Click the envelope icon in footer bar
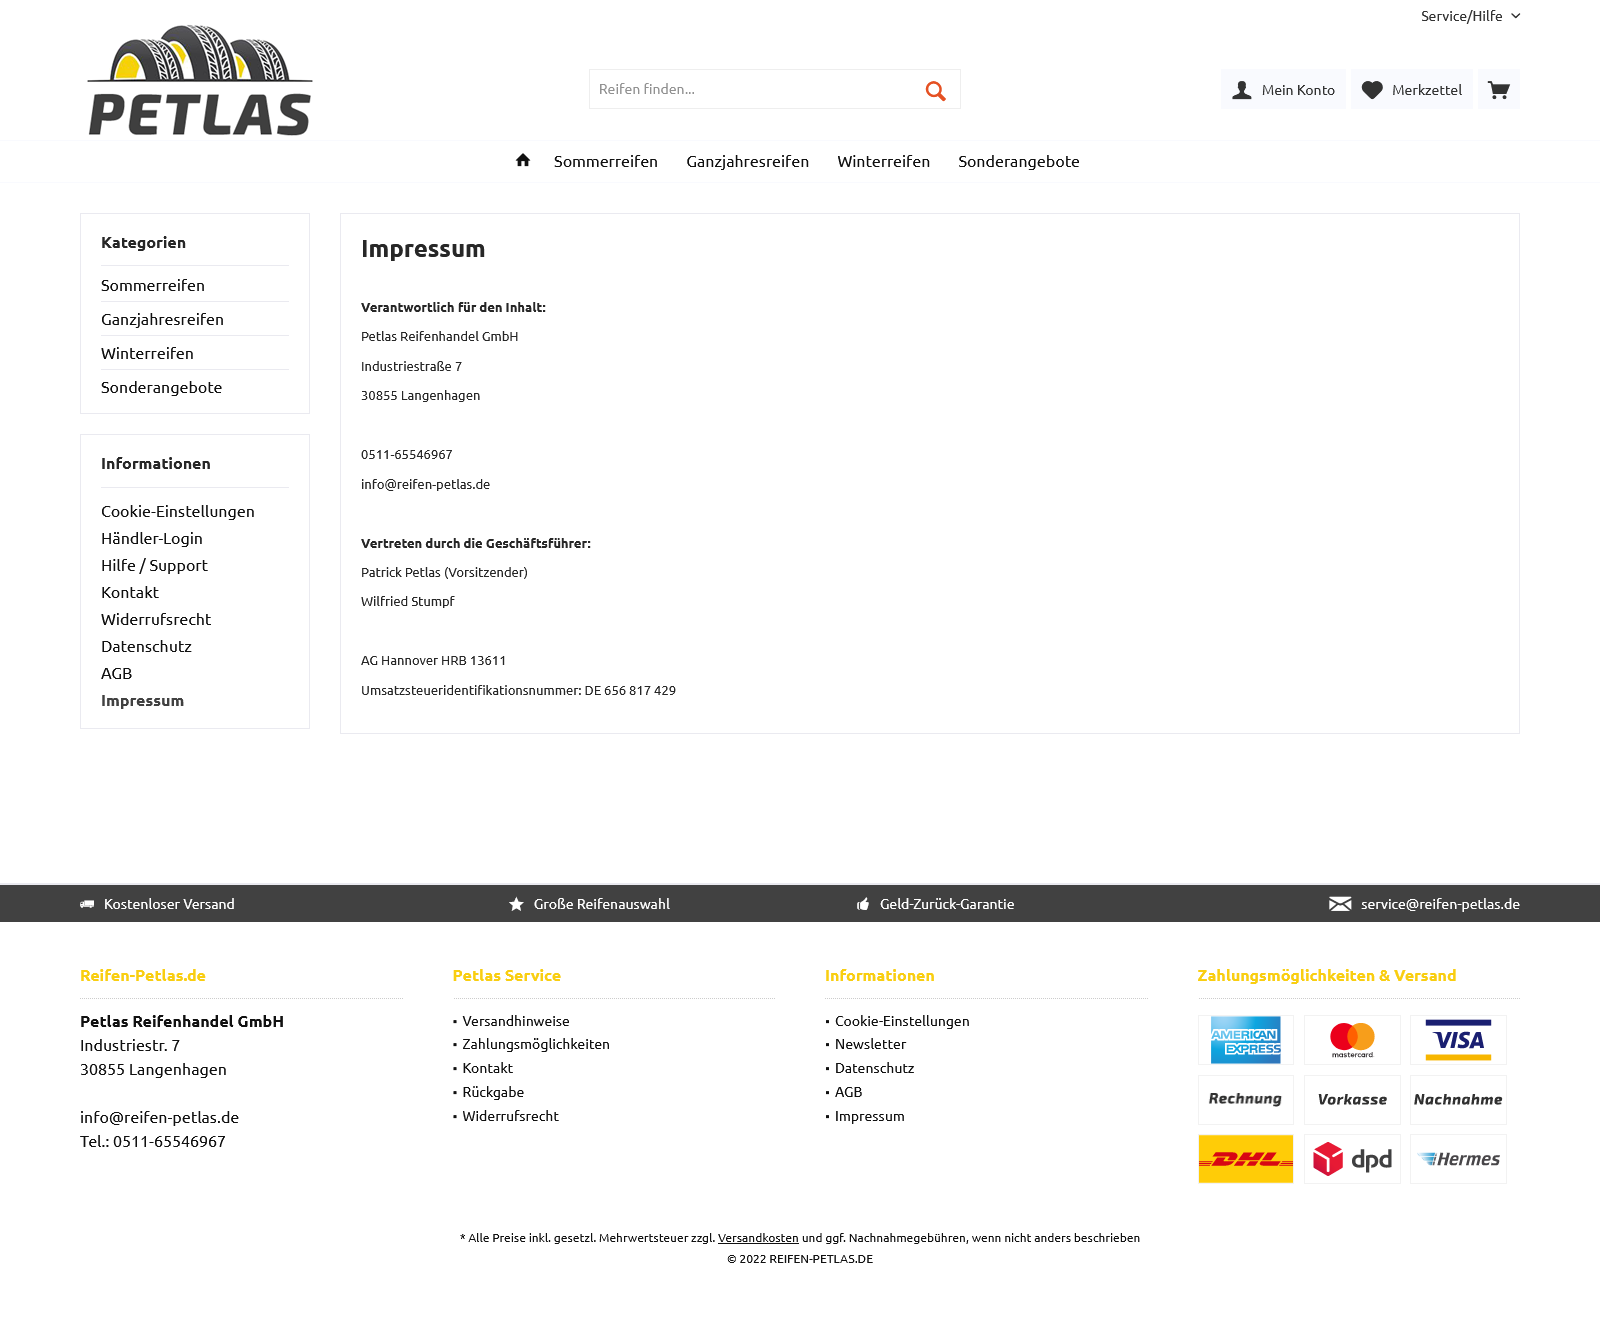Image resolution: width=1600 pixels, height=1326 pixels. (x=1340, y=904)
